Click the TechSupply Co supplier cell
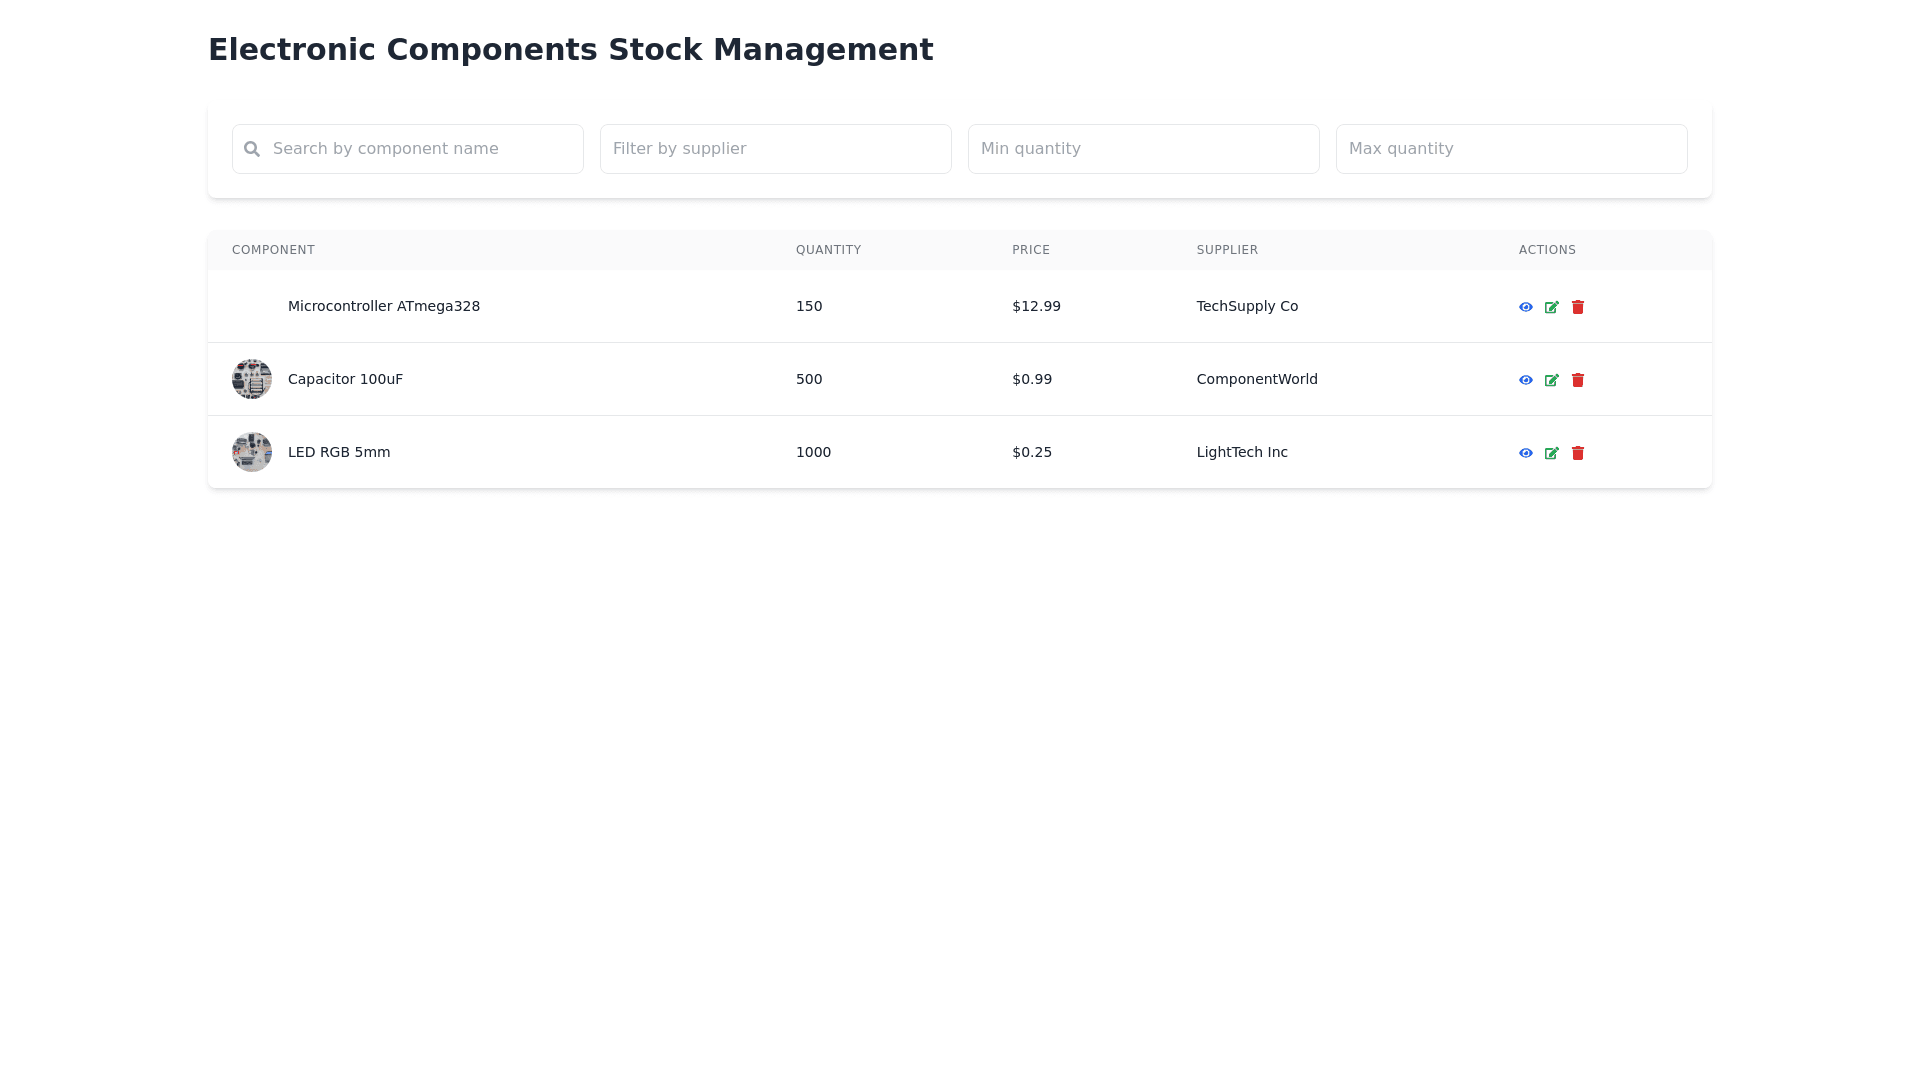This screenshot has width=1920, height=1080. 1247,306
